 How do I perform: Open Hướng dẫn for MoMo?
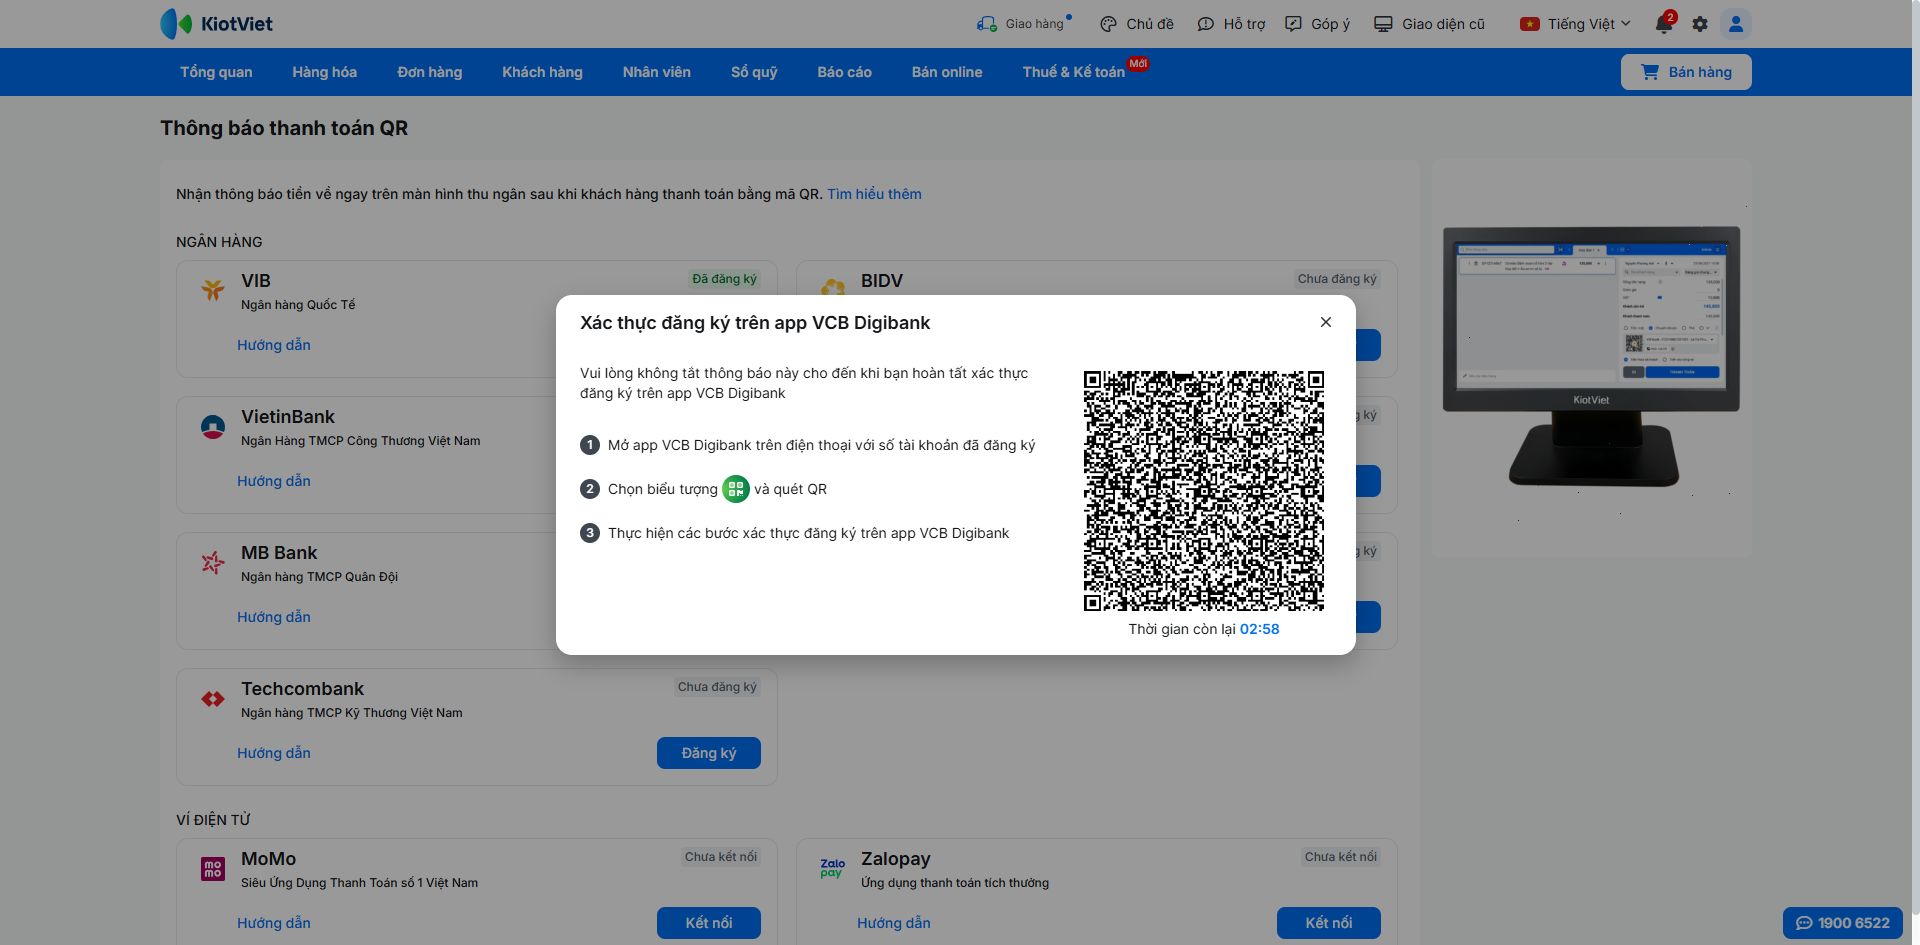[x=274, y=923]
